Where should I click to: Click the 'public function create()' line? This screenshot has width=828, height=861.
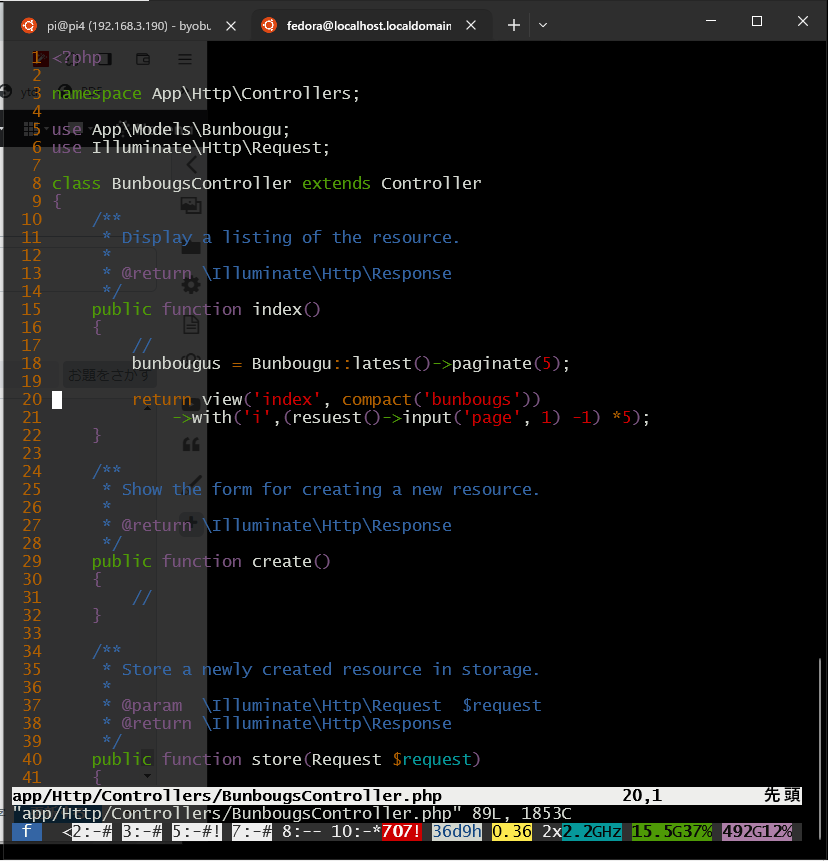click(x=211, y=562)
